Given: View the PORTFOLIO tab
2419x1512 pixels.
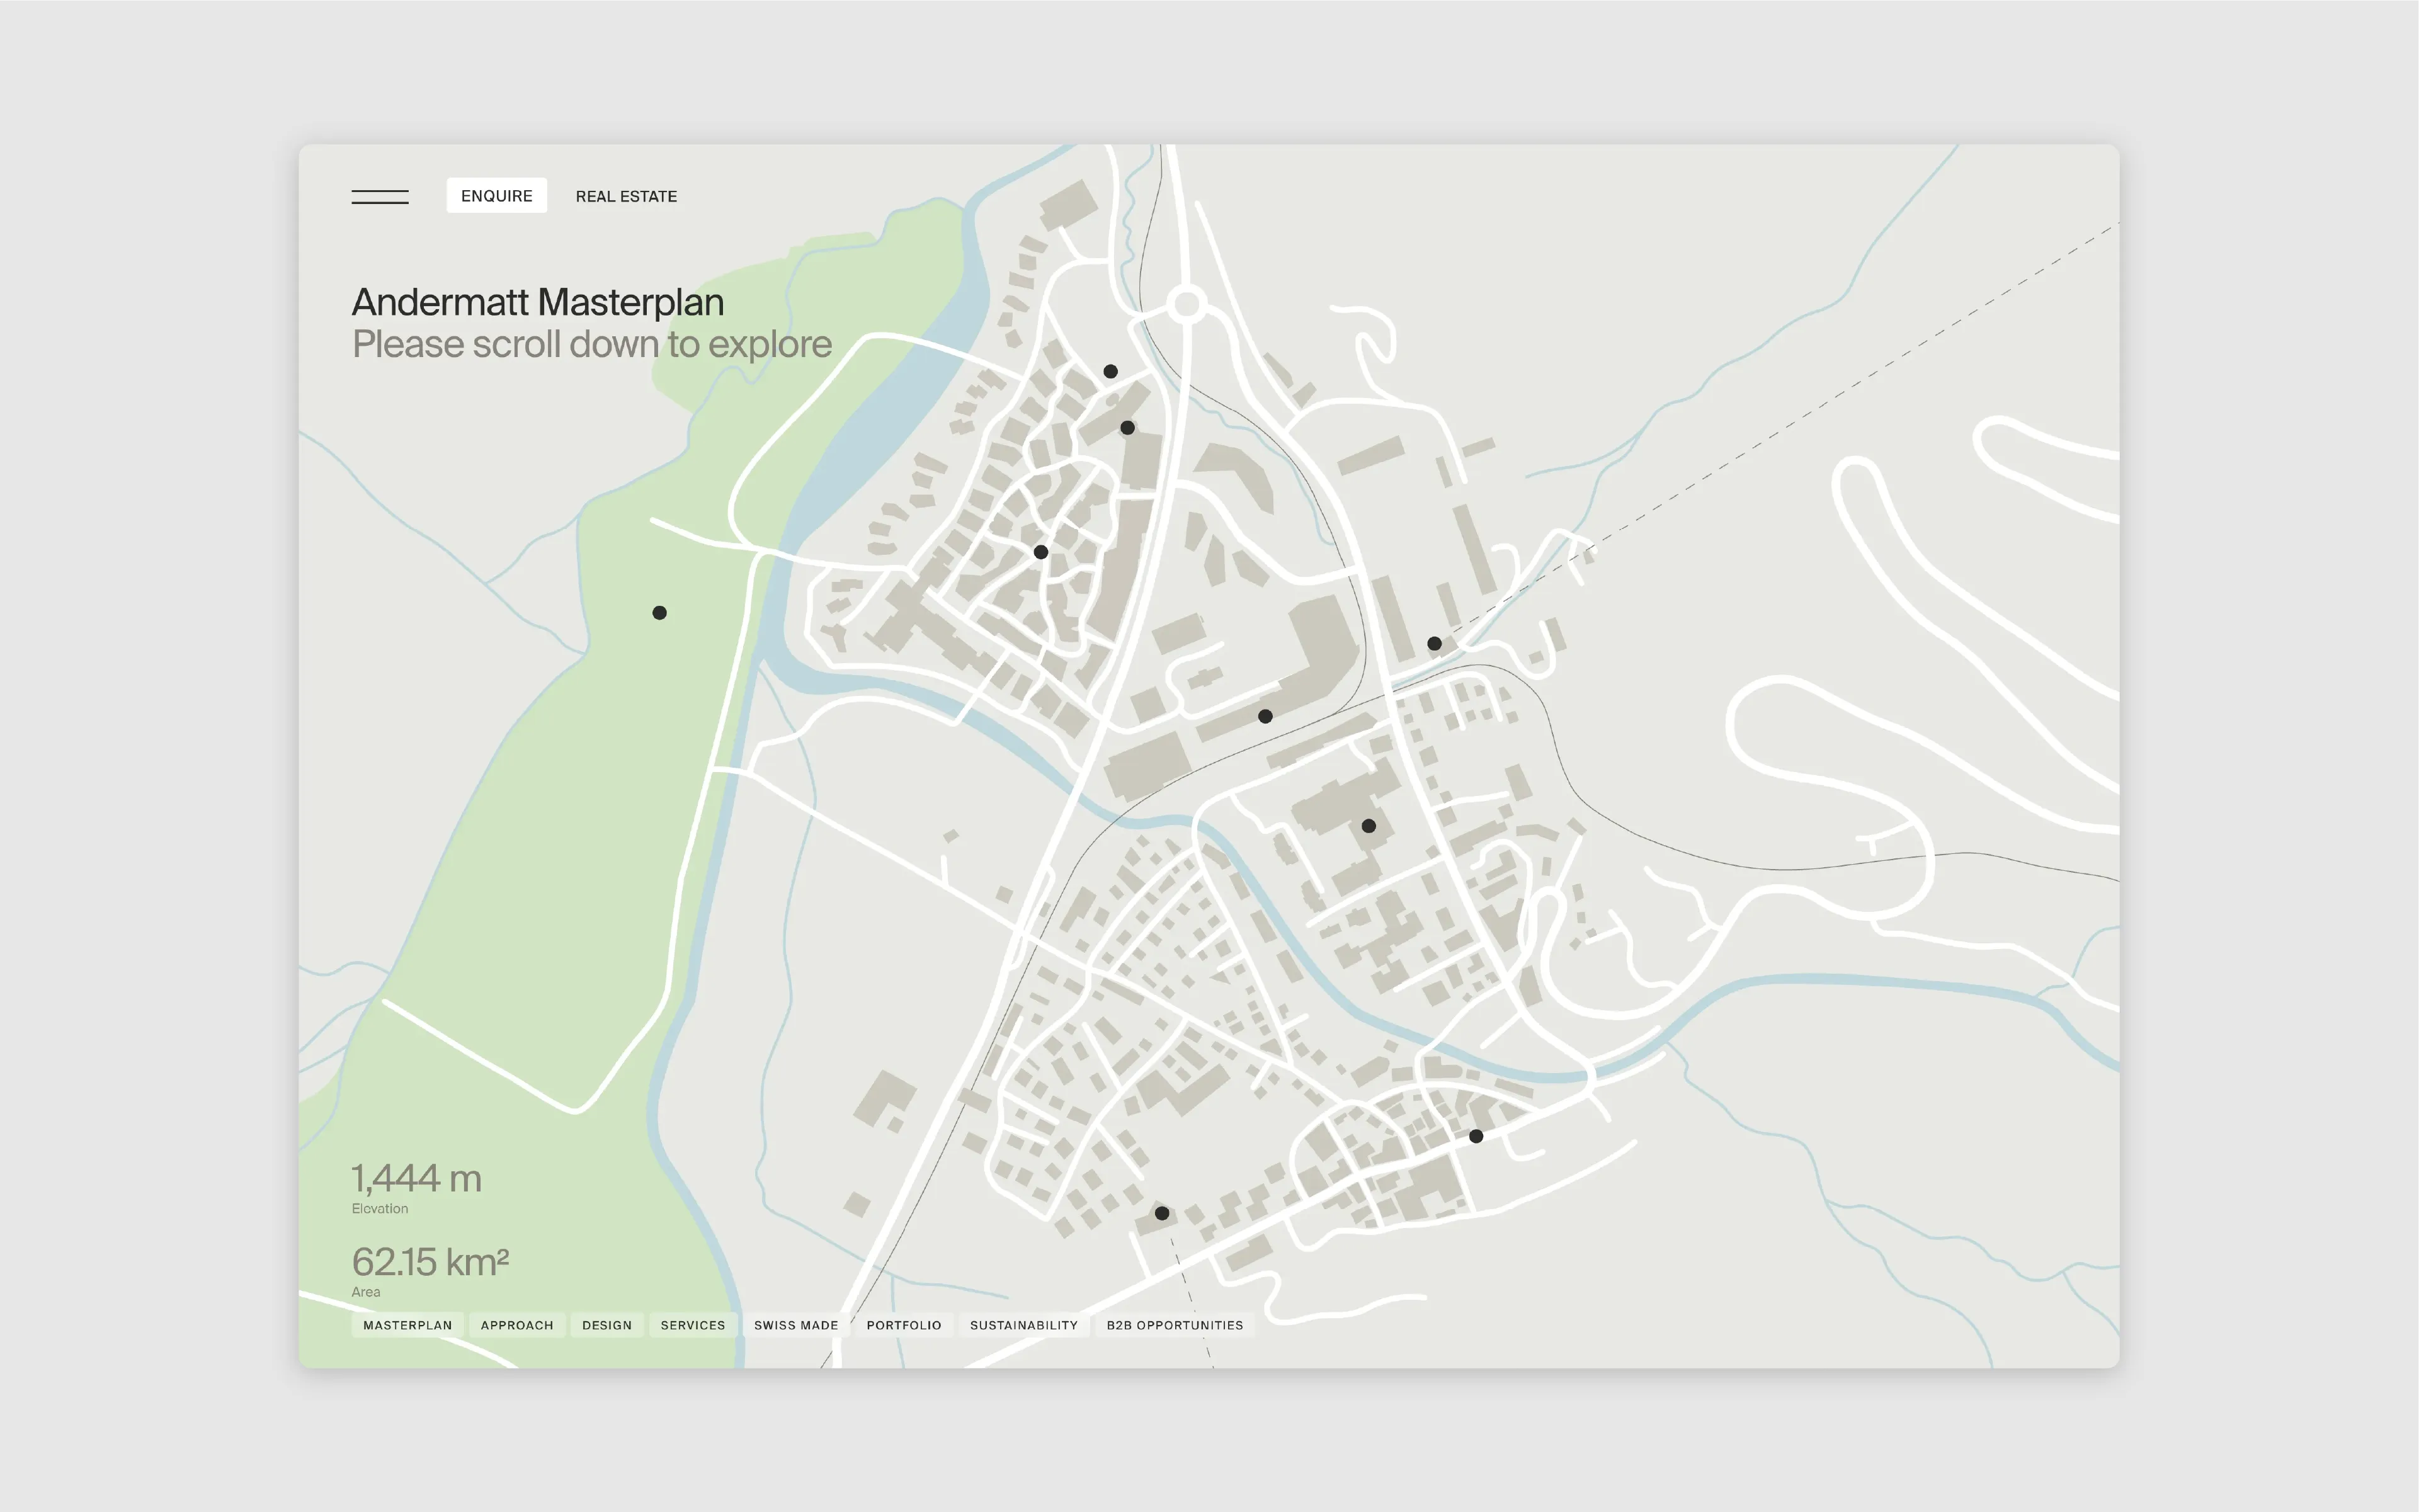Looking at the screenshot, I should [904, 1325].
